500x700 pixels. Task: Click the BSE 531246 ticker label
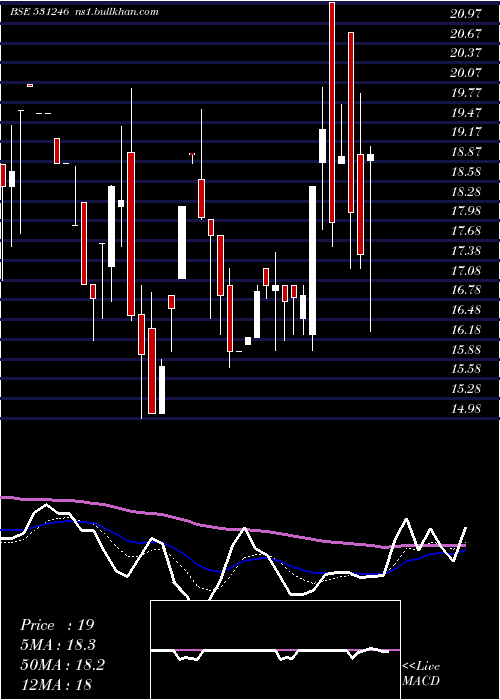point(40,12)
